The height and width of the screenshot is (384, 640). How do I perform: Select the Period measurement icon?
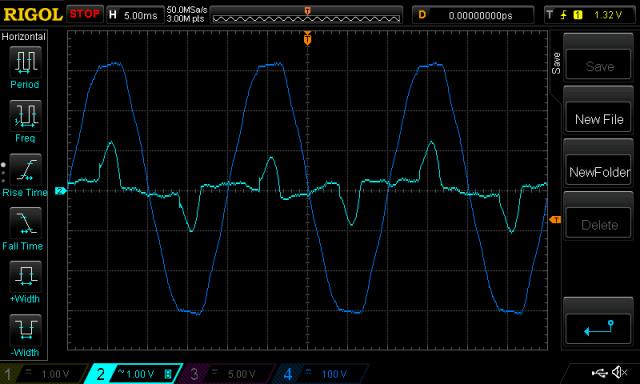25,62
